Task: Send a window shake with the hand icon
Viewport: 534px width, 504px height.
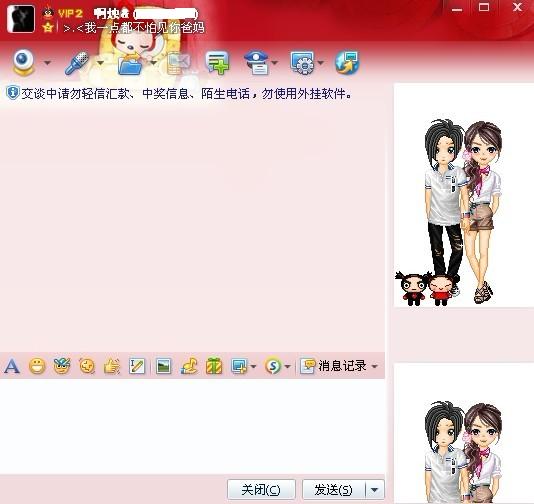Action: point(112,366)
